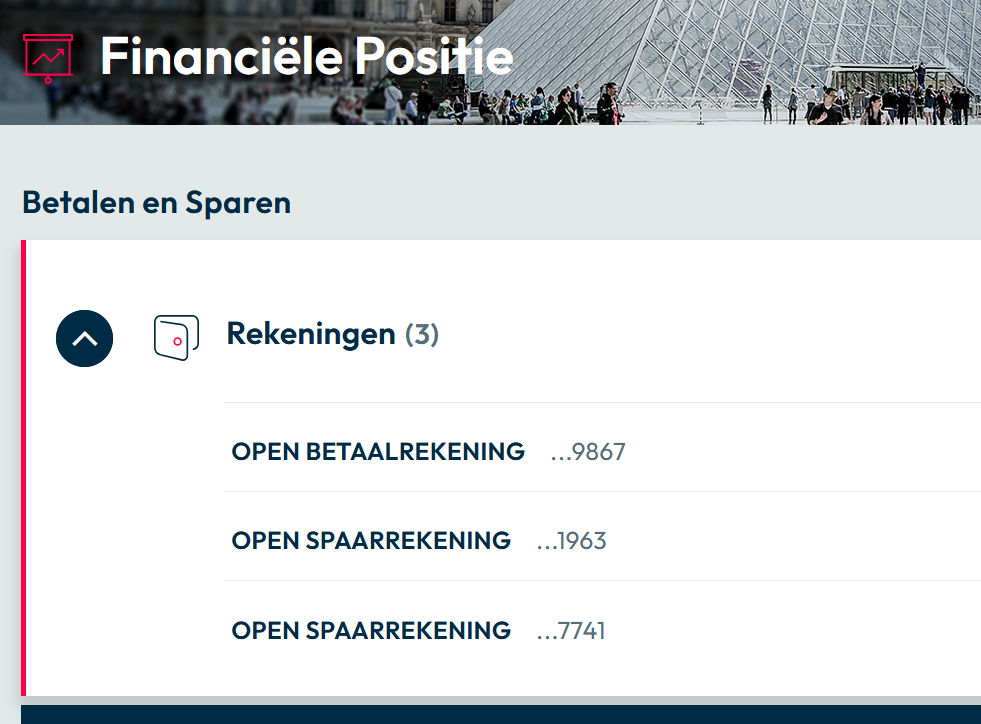Click the Financiële Positie chart icon
The height and width of the screenshot is (724, 981).
point(47,58)
